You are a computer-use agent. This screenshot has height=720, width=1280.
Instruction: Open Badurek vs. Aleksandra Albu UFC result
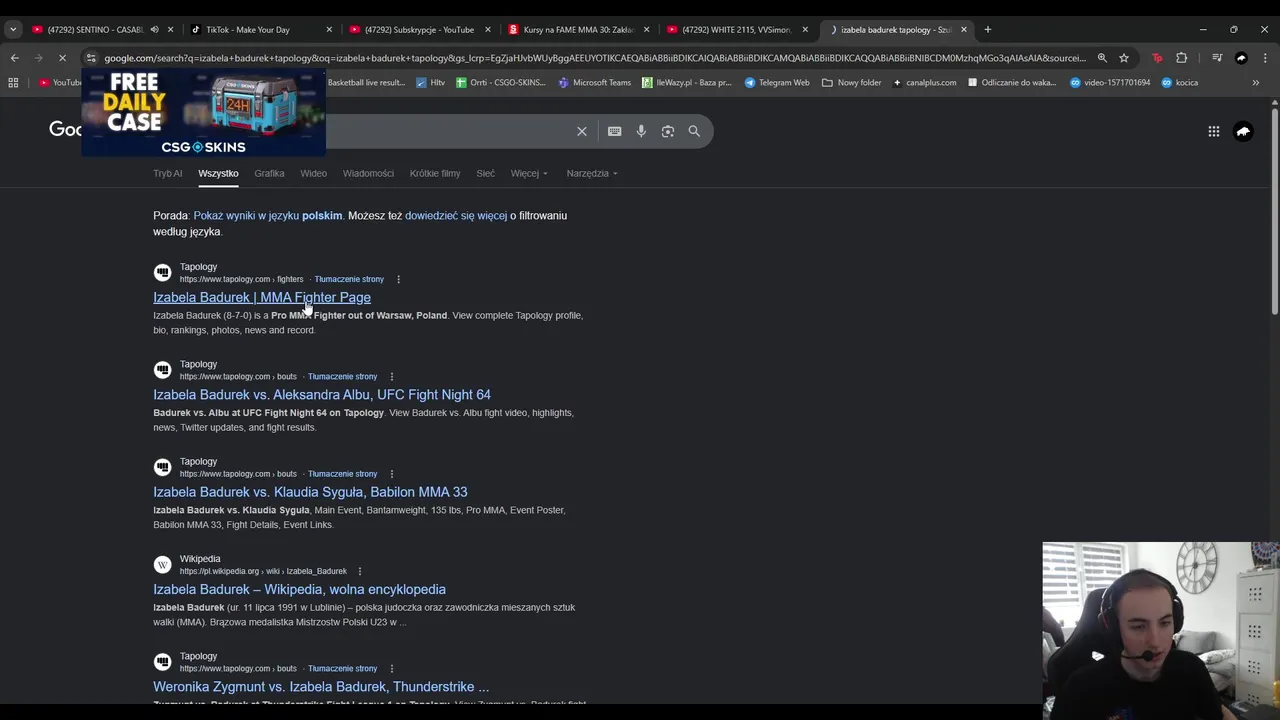[x=322, y=395]
